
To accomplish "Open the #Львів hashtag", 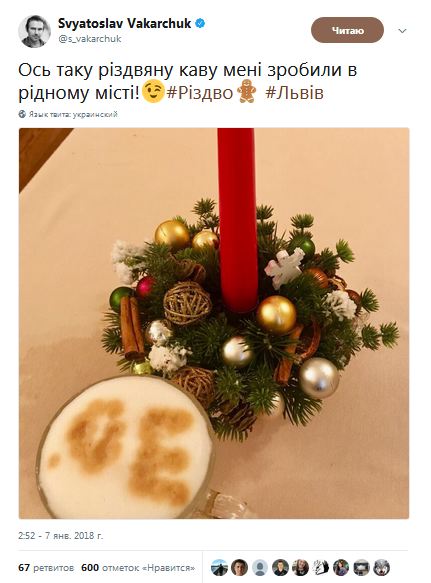I will (x=295, y=93).
